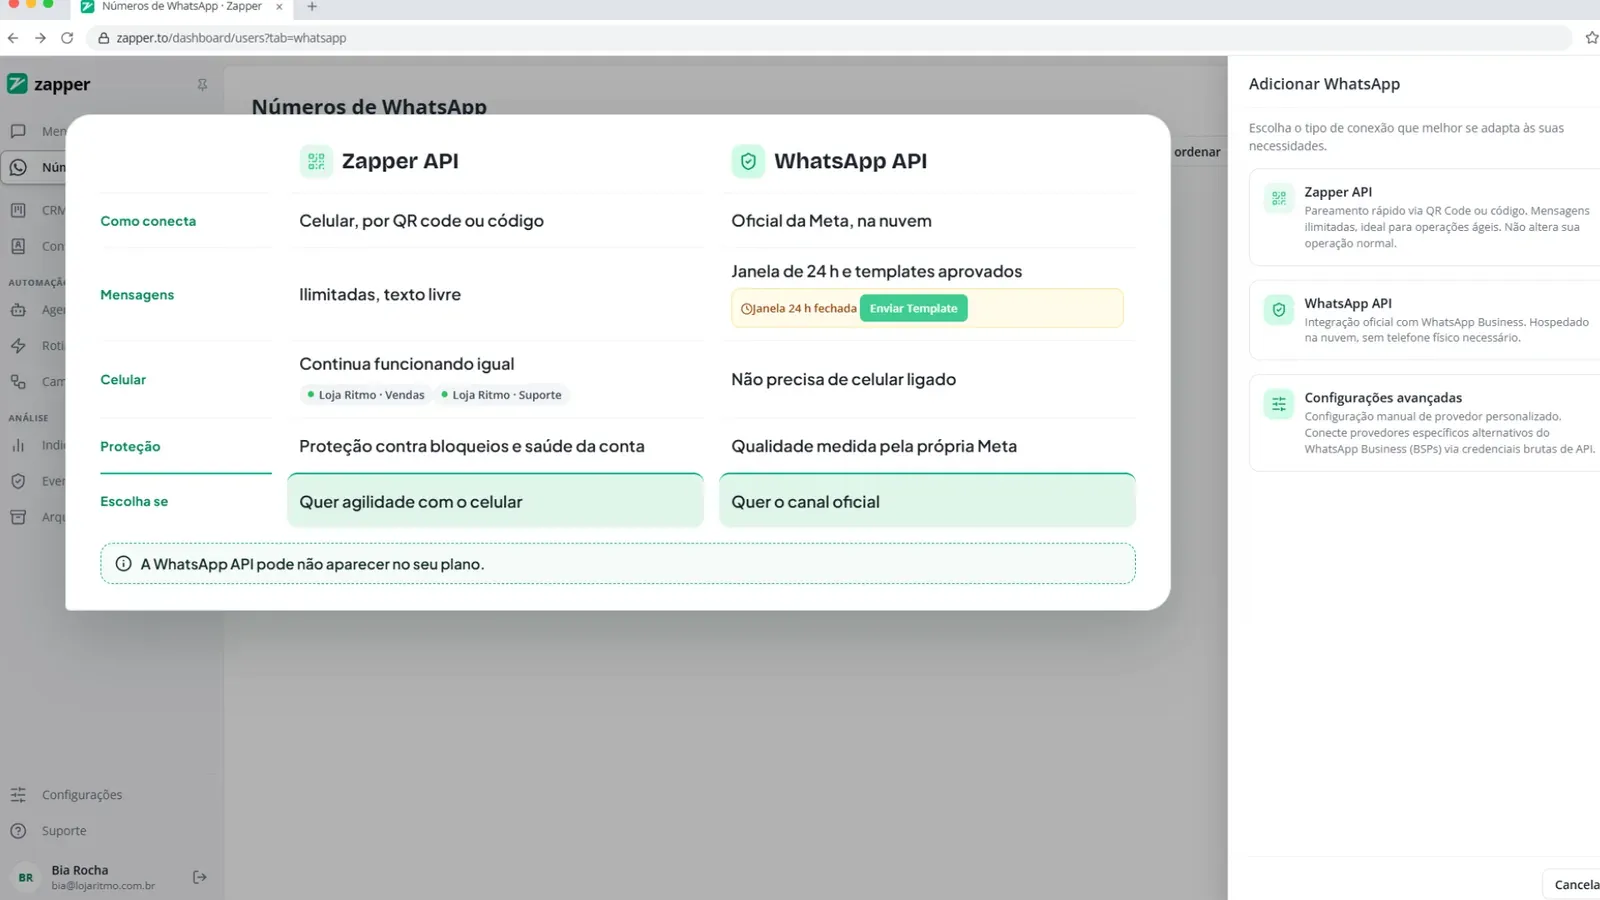This screenshot has width=1600, height=900.
Task: Open the lightning bolt routines icon
Action: click(x=18, y=346)
